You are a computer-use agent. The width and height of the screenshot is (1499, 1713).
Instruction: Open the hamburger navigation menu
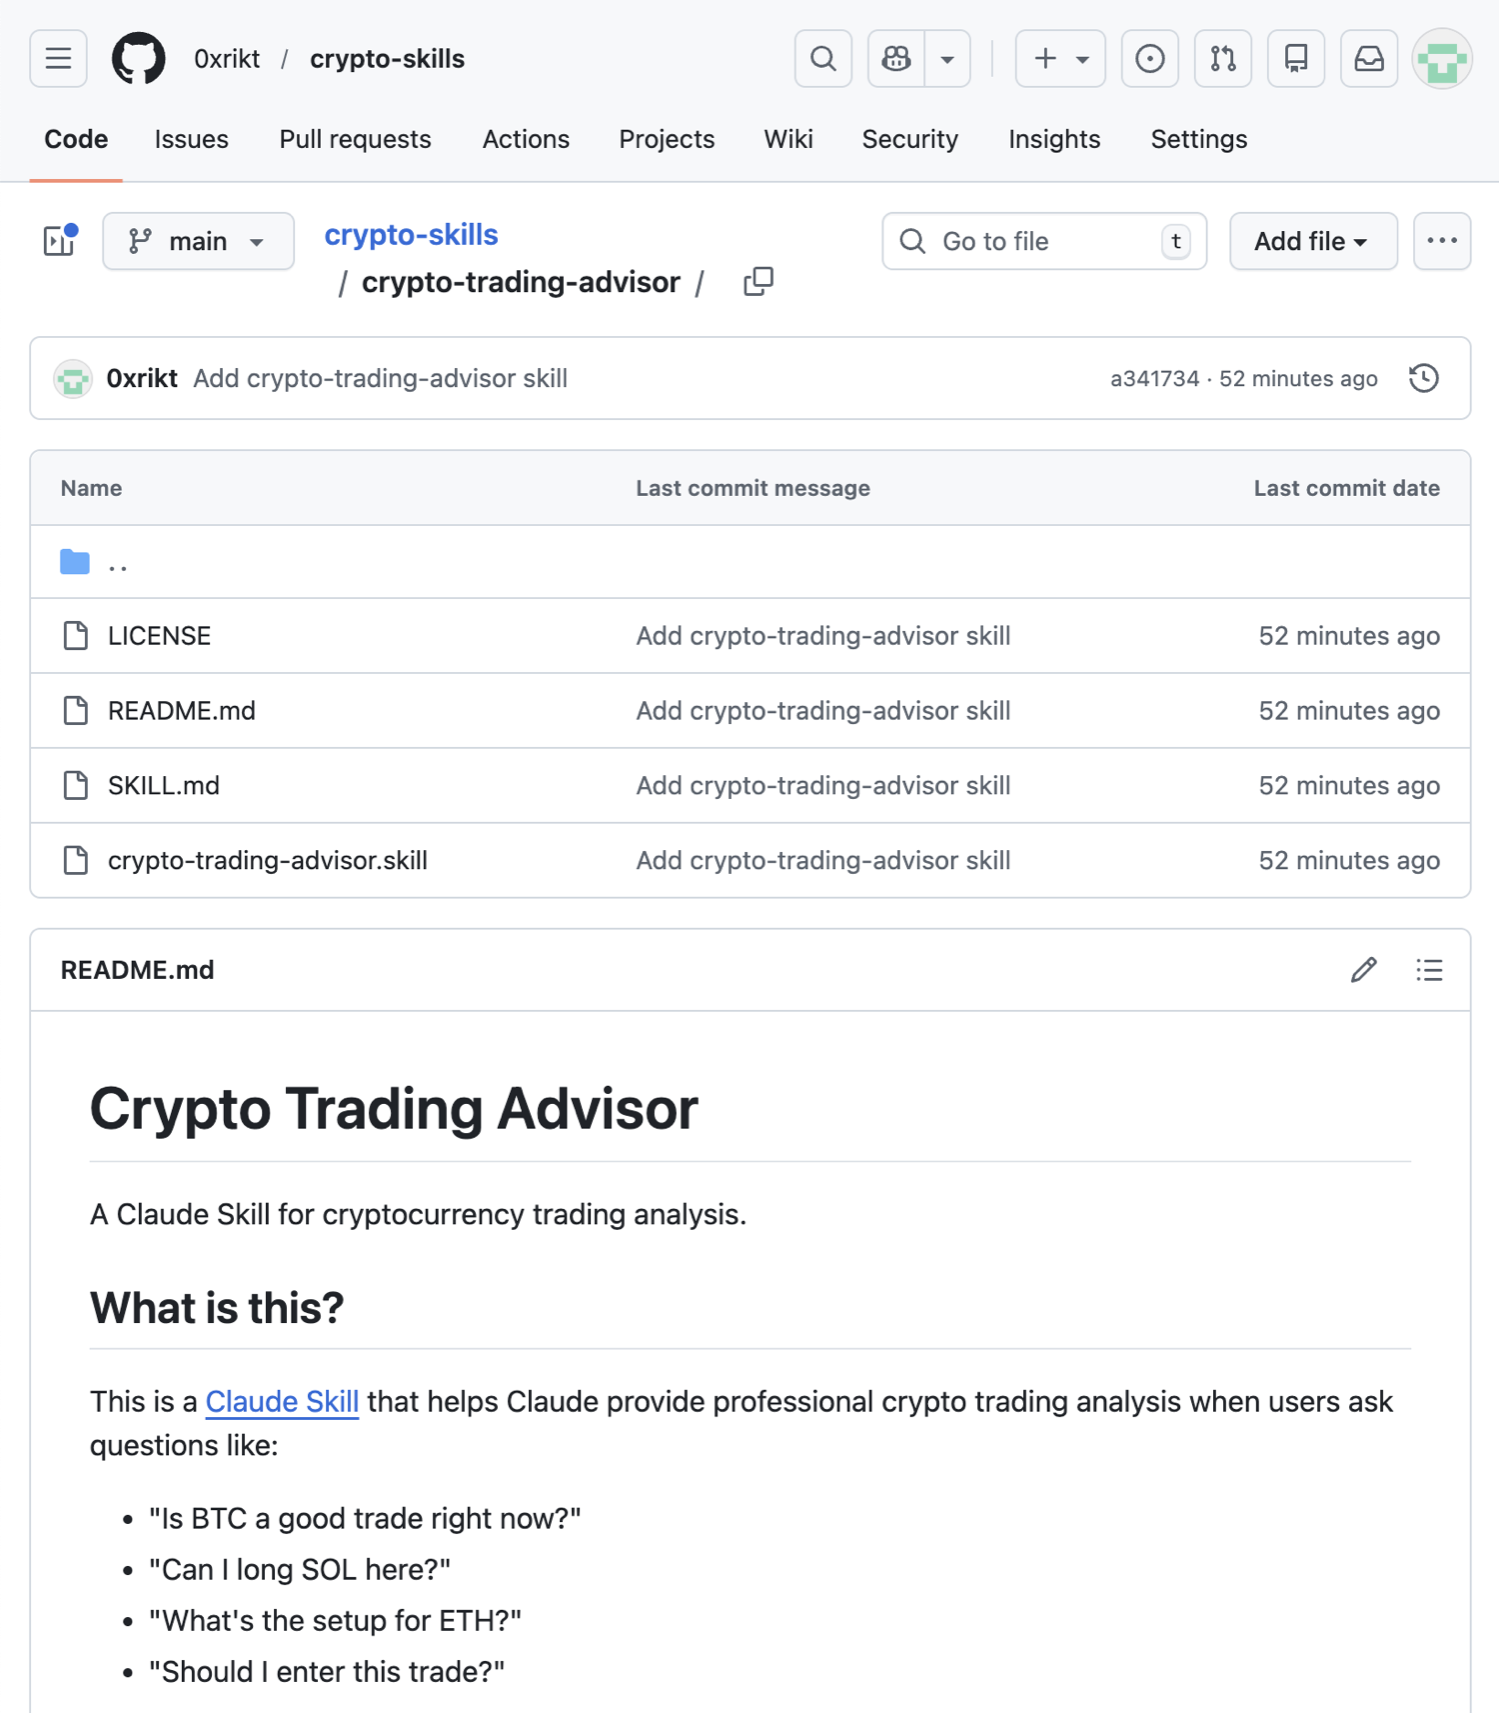(x=58, y=59)
